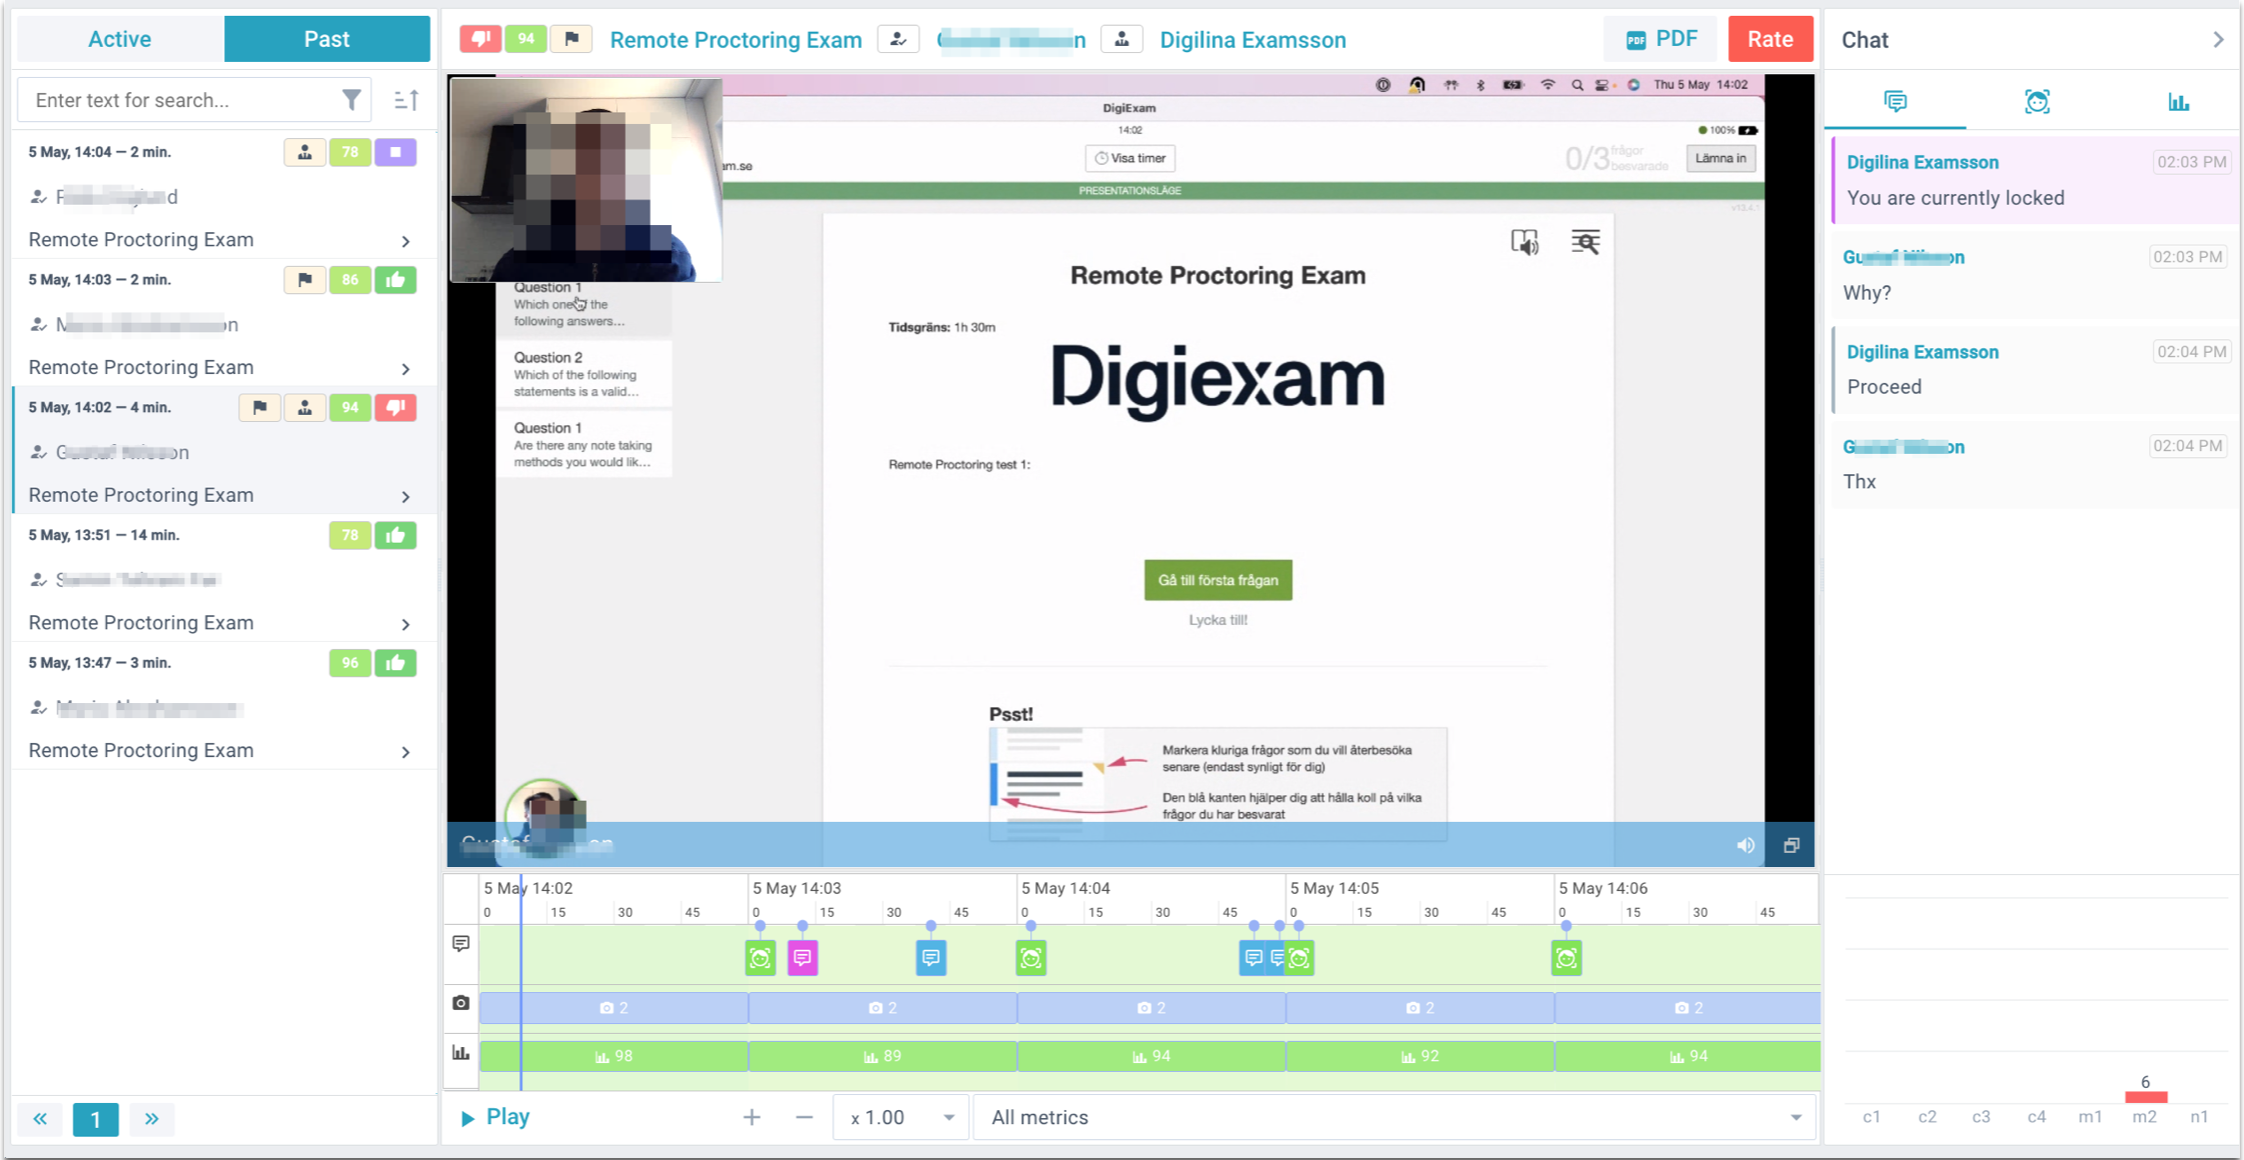Click the purple square badge on 14:04 session

(396, 152)
